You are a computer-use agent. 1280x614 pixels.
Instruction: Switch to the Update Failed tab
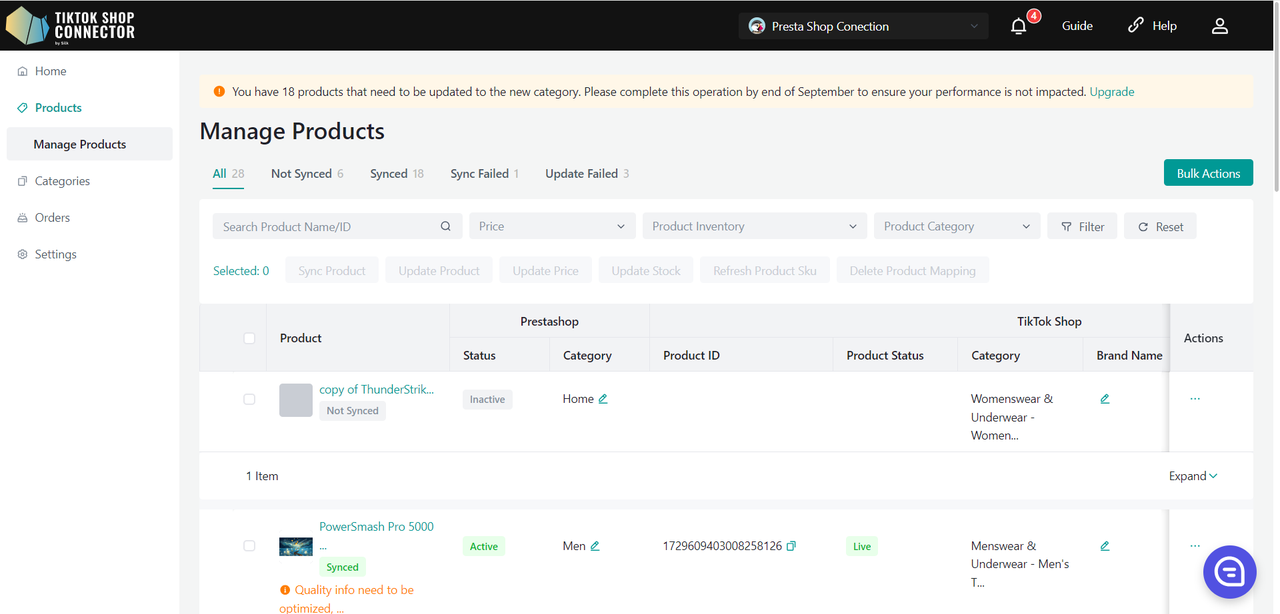click(x=587, y=173)
